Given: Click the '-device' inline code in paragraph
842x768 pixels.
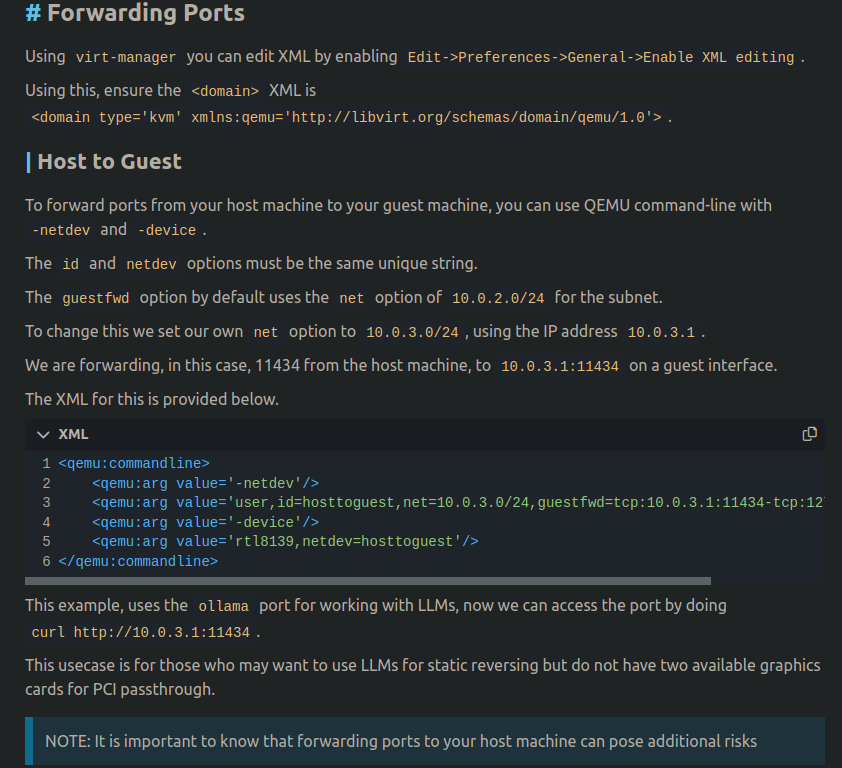Looking at the screenshot, I should 167,230.
